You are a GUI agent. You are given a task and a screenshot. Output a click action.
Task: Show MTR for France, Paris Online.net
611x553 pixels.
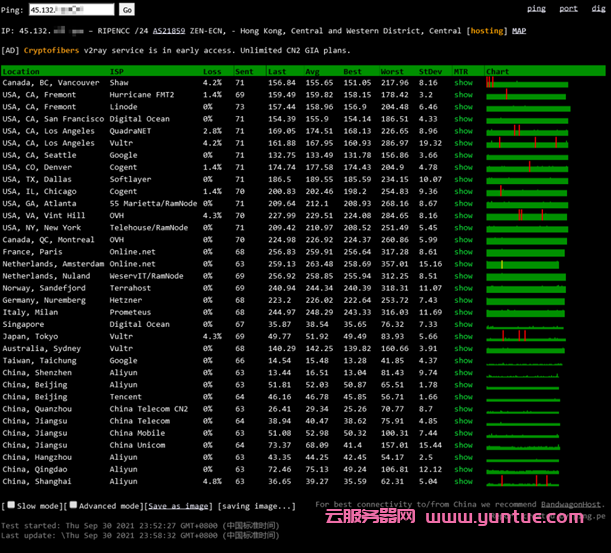463,252
